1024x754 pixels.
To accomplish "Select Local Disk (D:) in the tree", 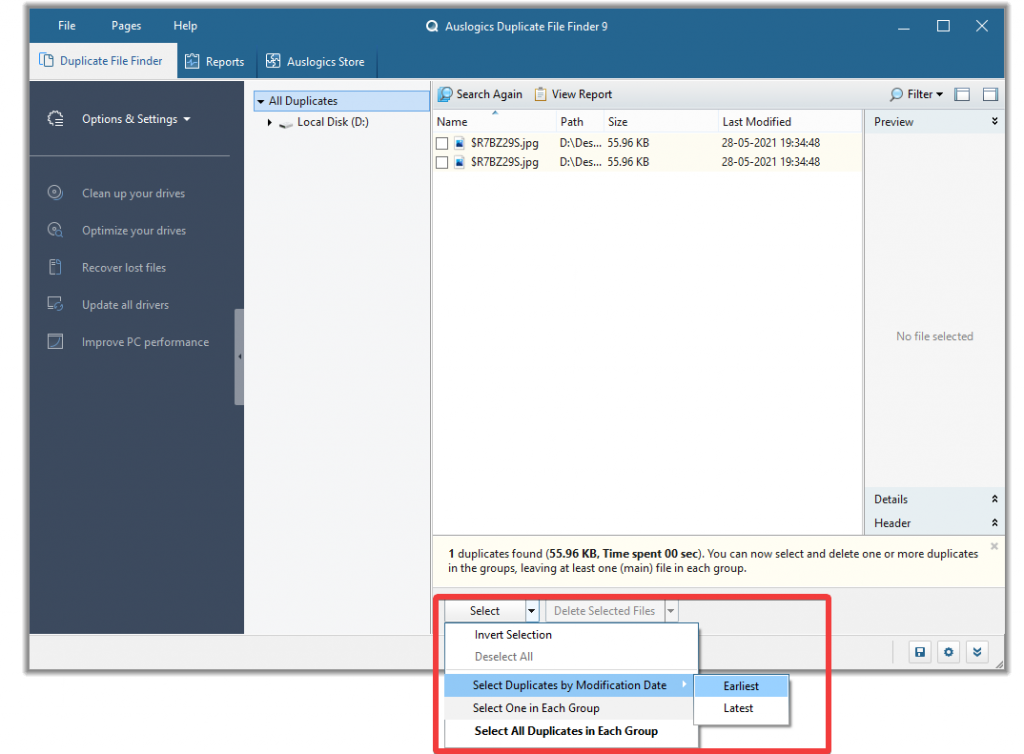I will pyautogui.click(x=332, y=122).
